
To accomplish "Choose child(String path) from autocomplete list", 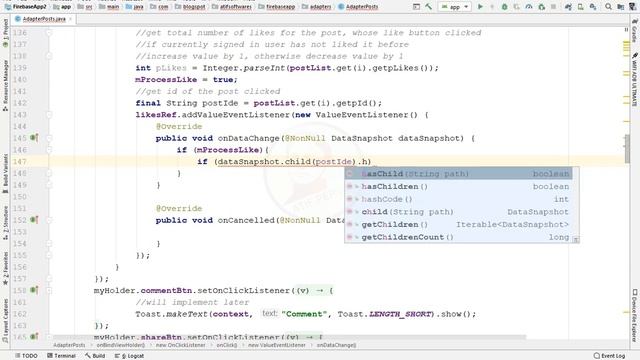I will [x=459, y=212].
